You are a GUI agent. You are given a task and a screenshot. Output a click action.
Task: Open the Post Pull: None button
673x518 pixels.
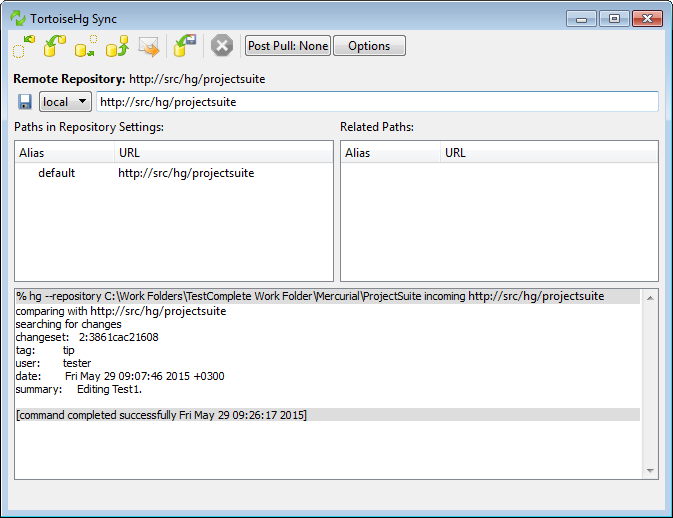click(288, 46)
